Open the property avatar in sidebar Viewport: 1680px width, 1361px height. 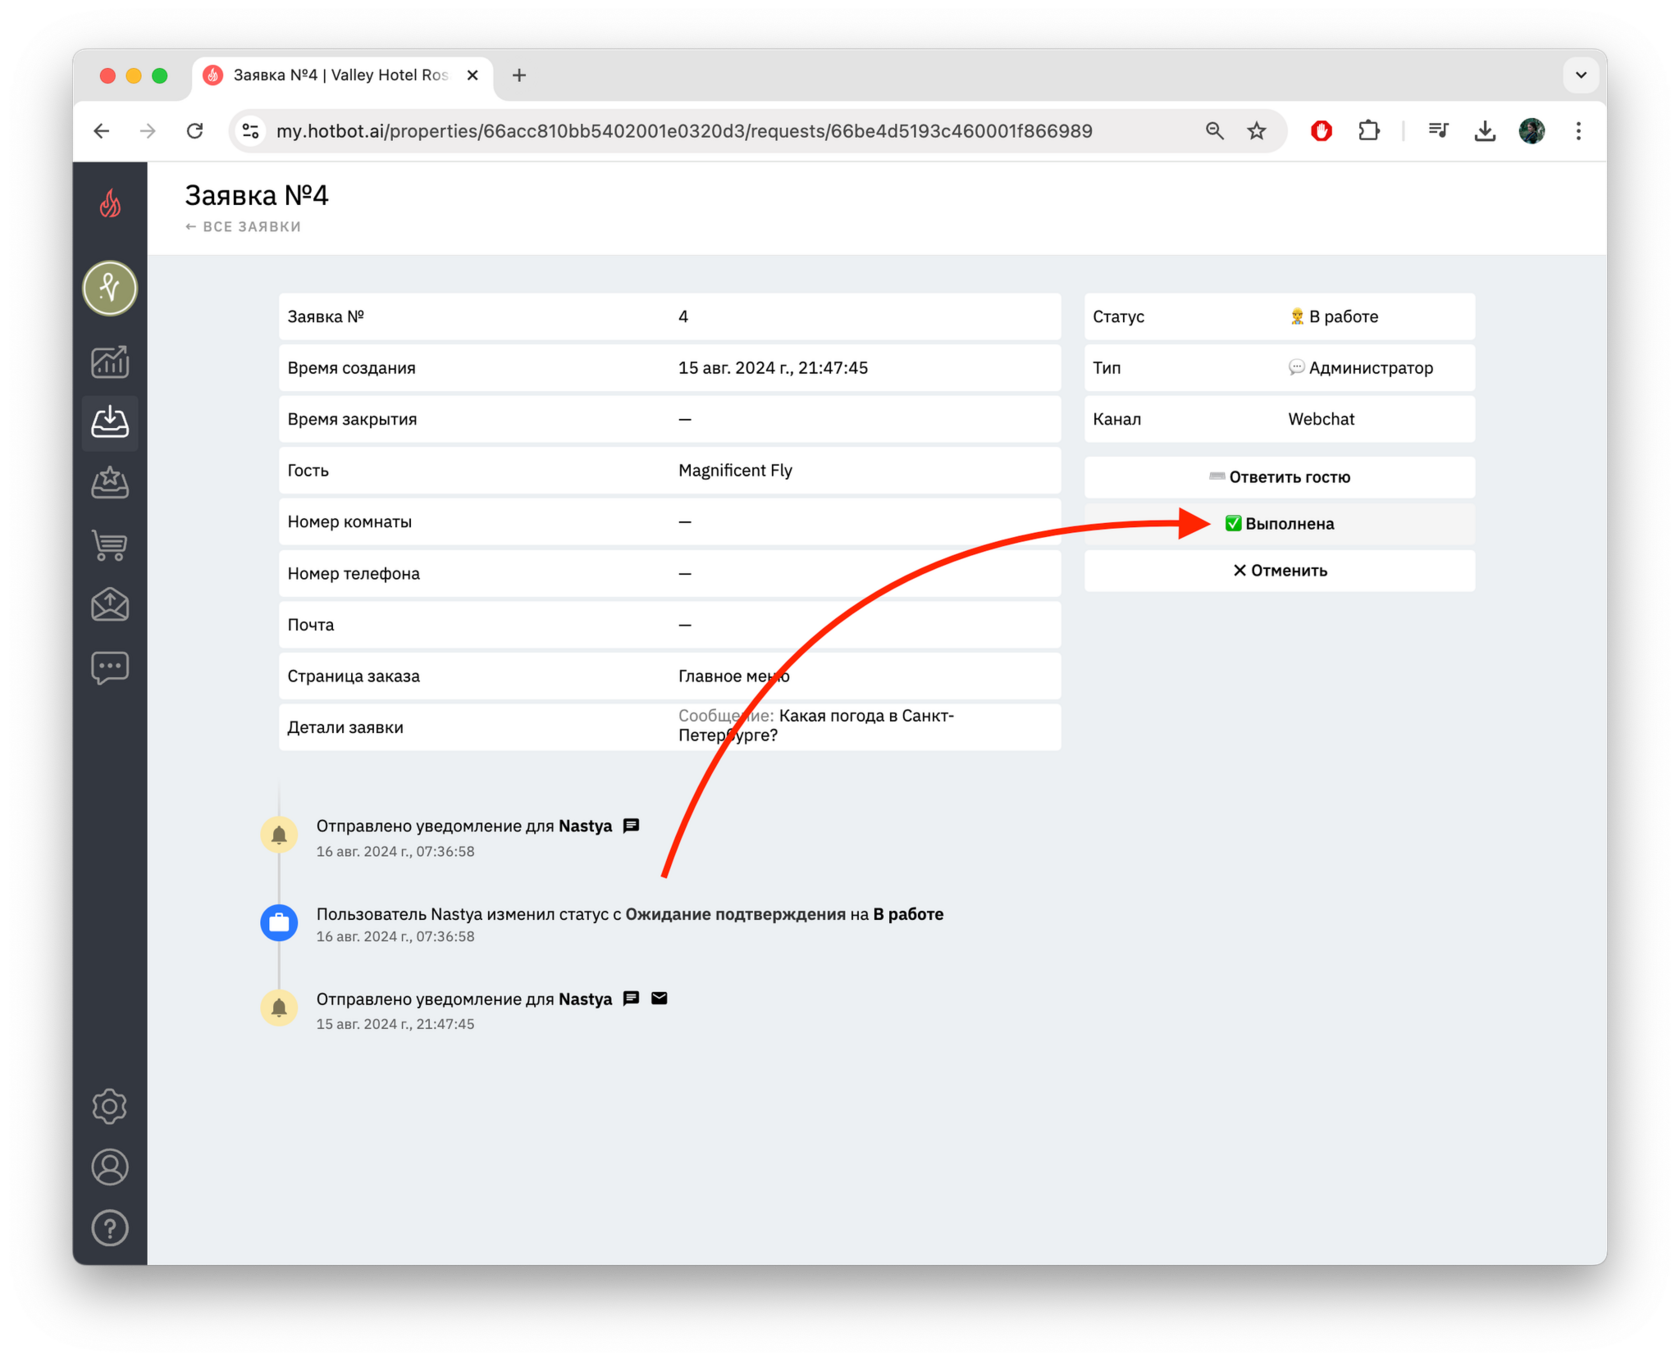110,288
